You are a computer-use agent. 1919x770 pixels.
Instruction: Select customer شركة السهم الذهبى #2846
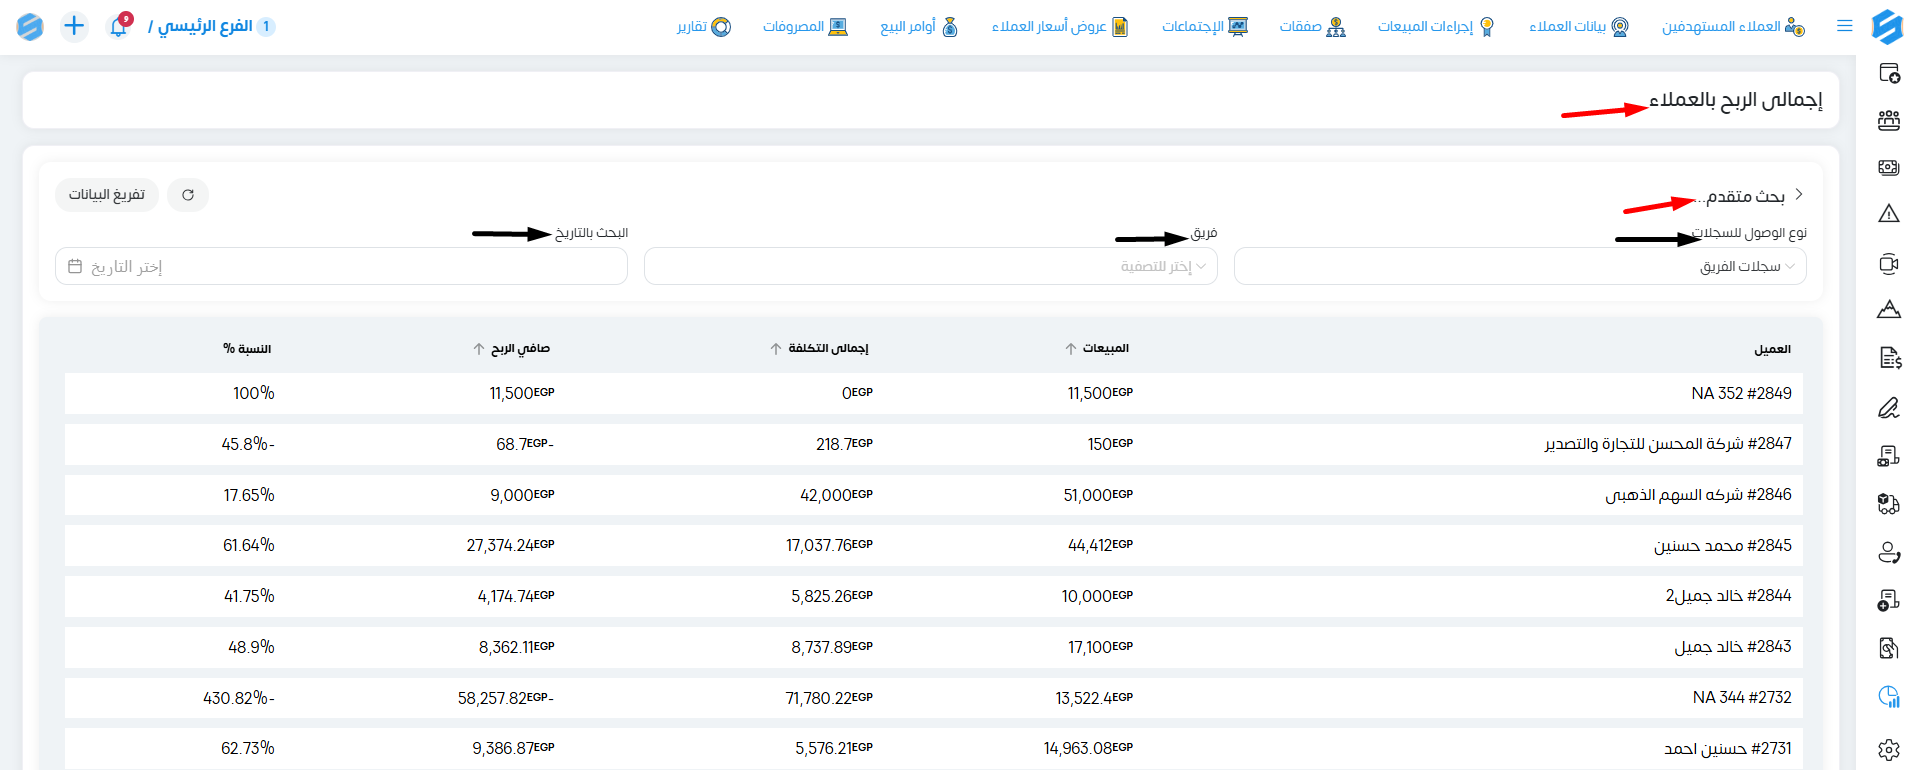click(1698, 494)
